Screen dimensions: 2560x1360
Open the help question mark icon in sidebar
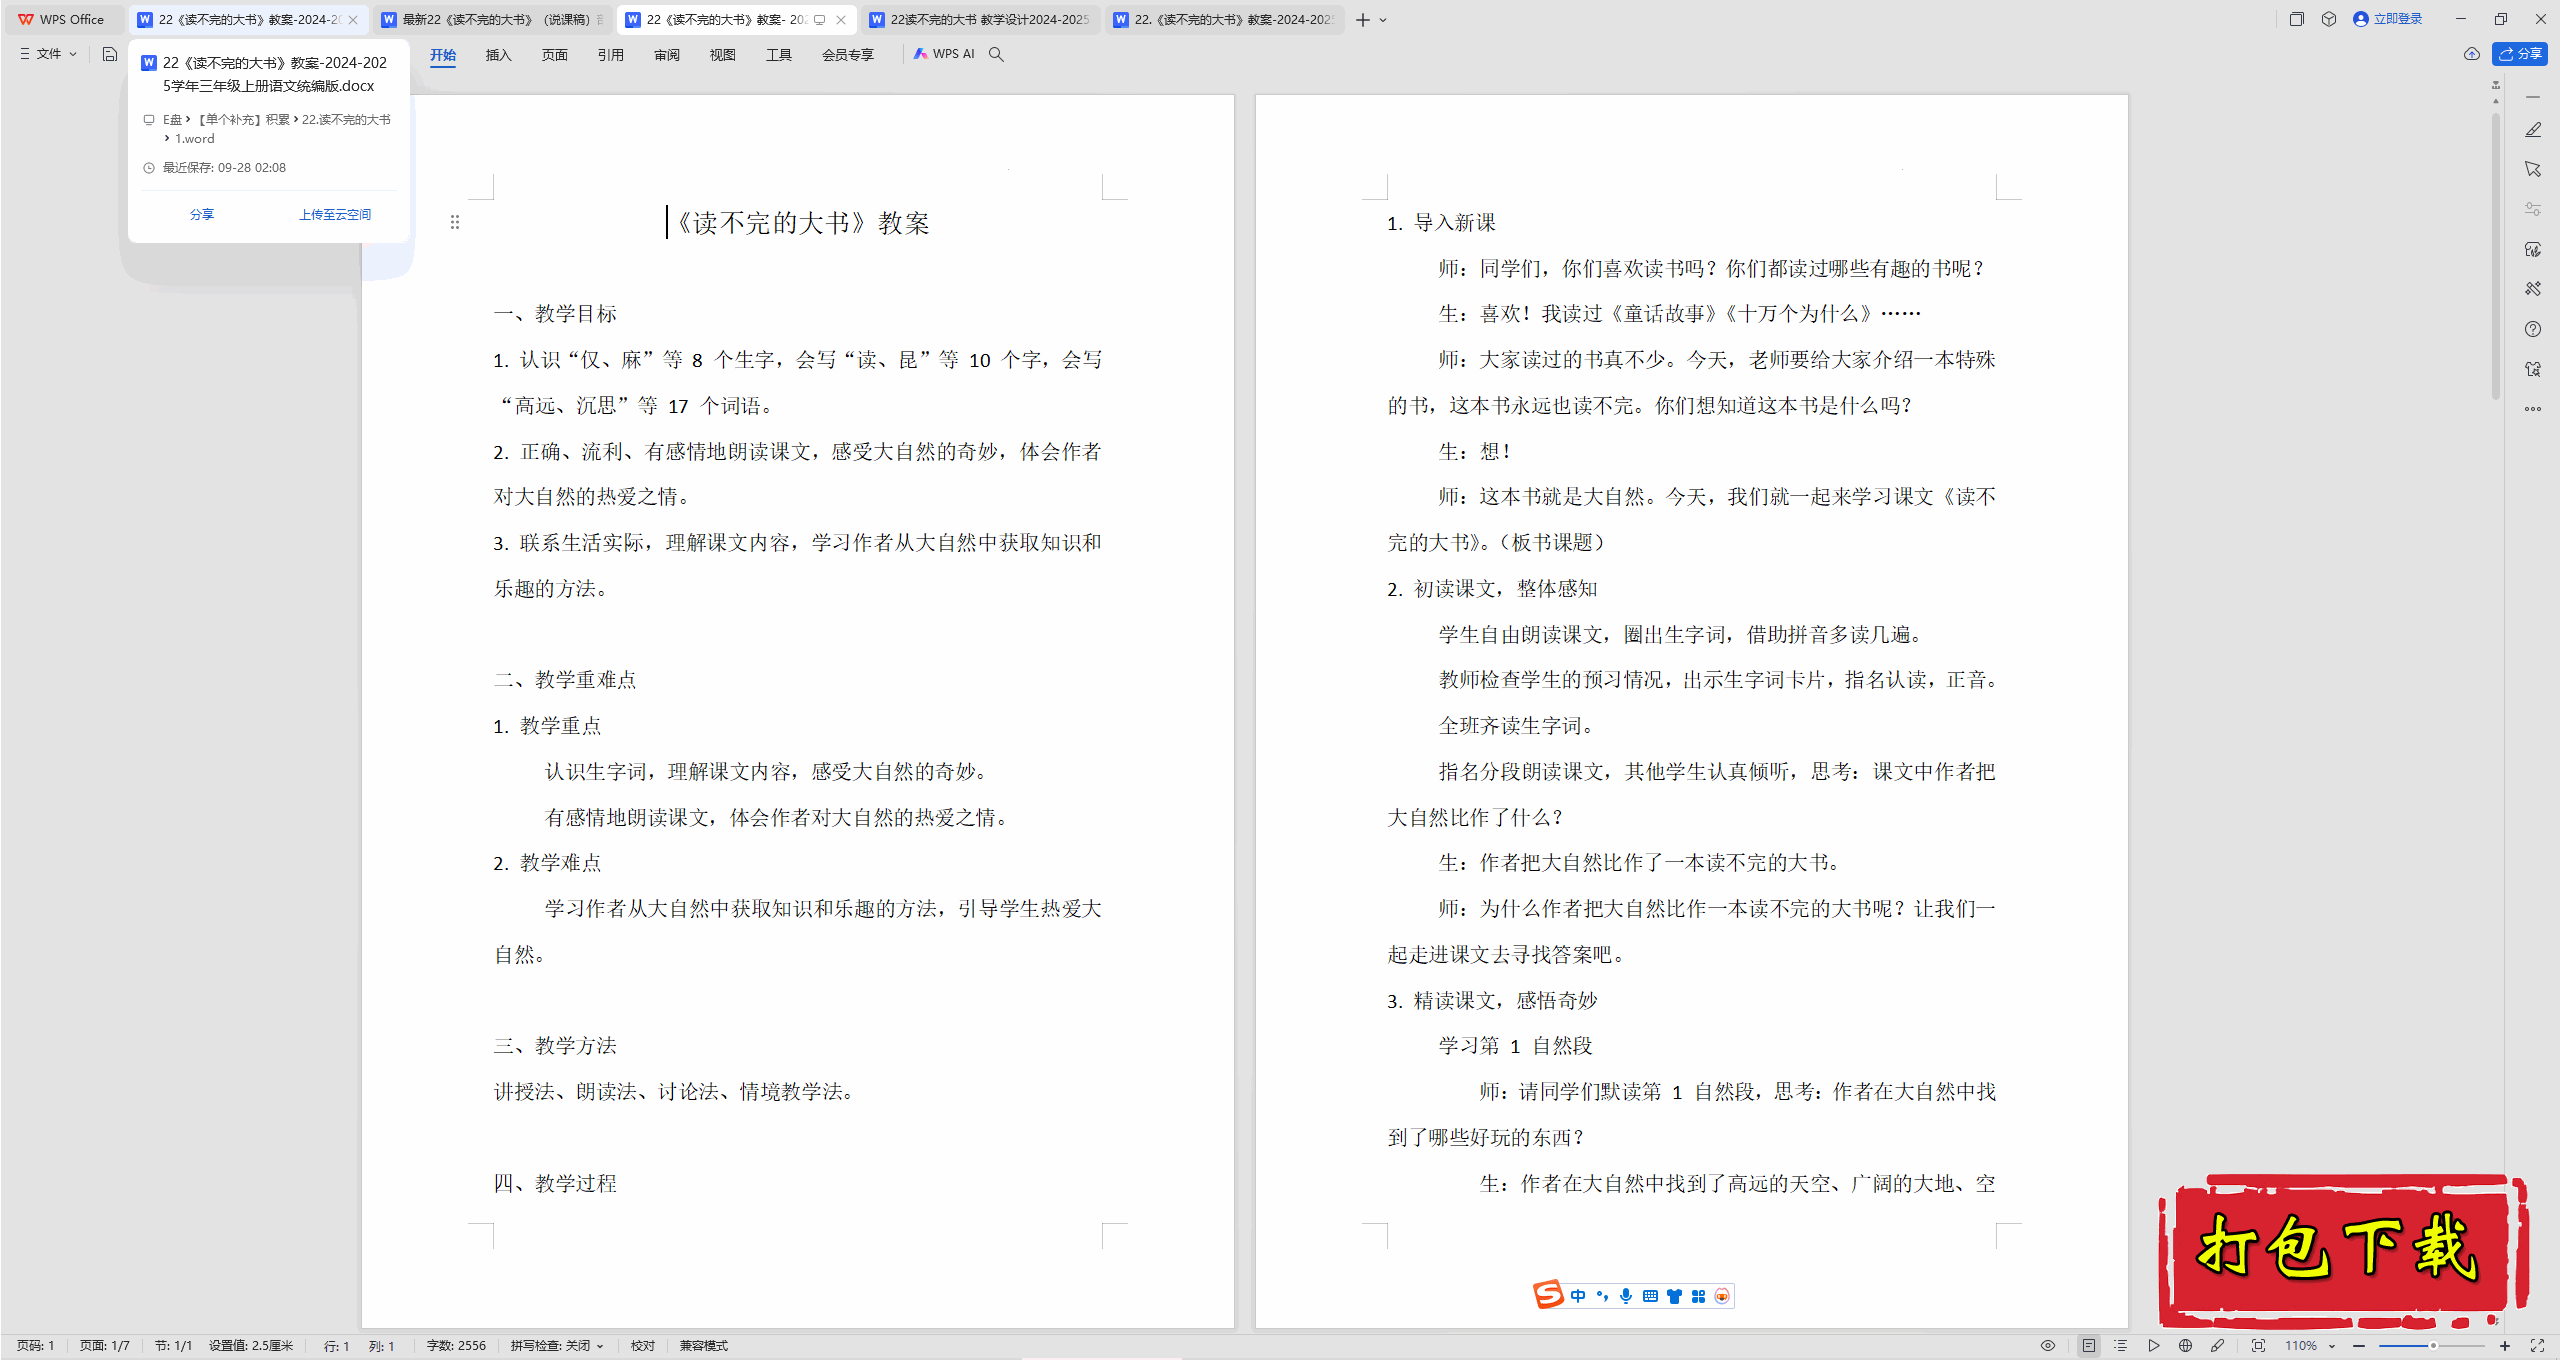(x=2532, y=329)
